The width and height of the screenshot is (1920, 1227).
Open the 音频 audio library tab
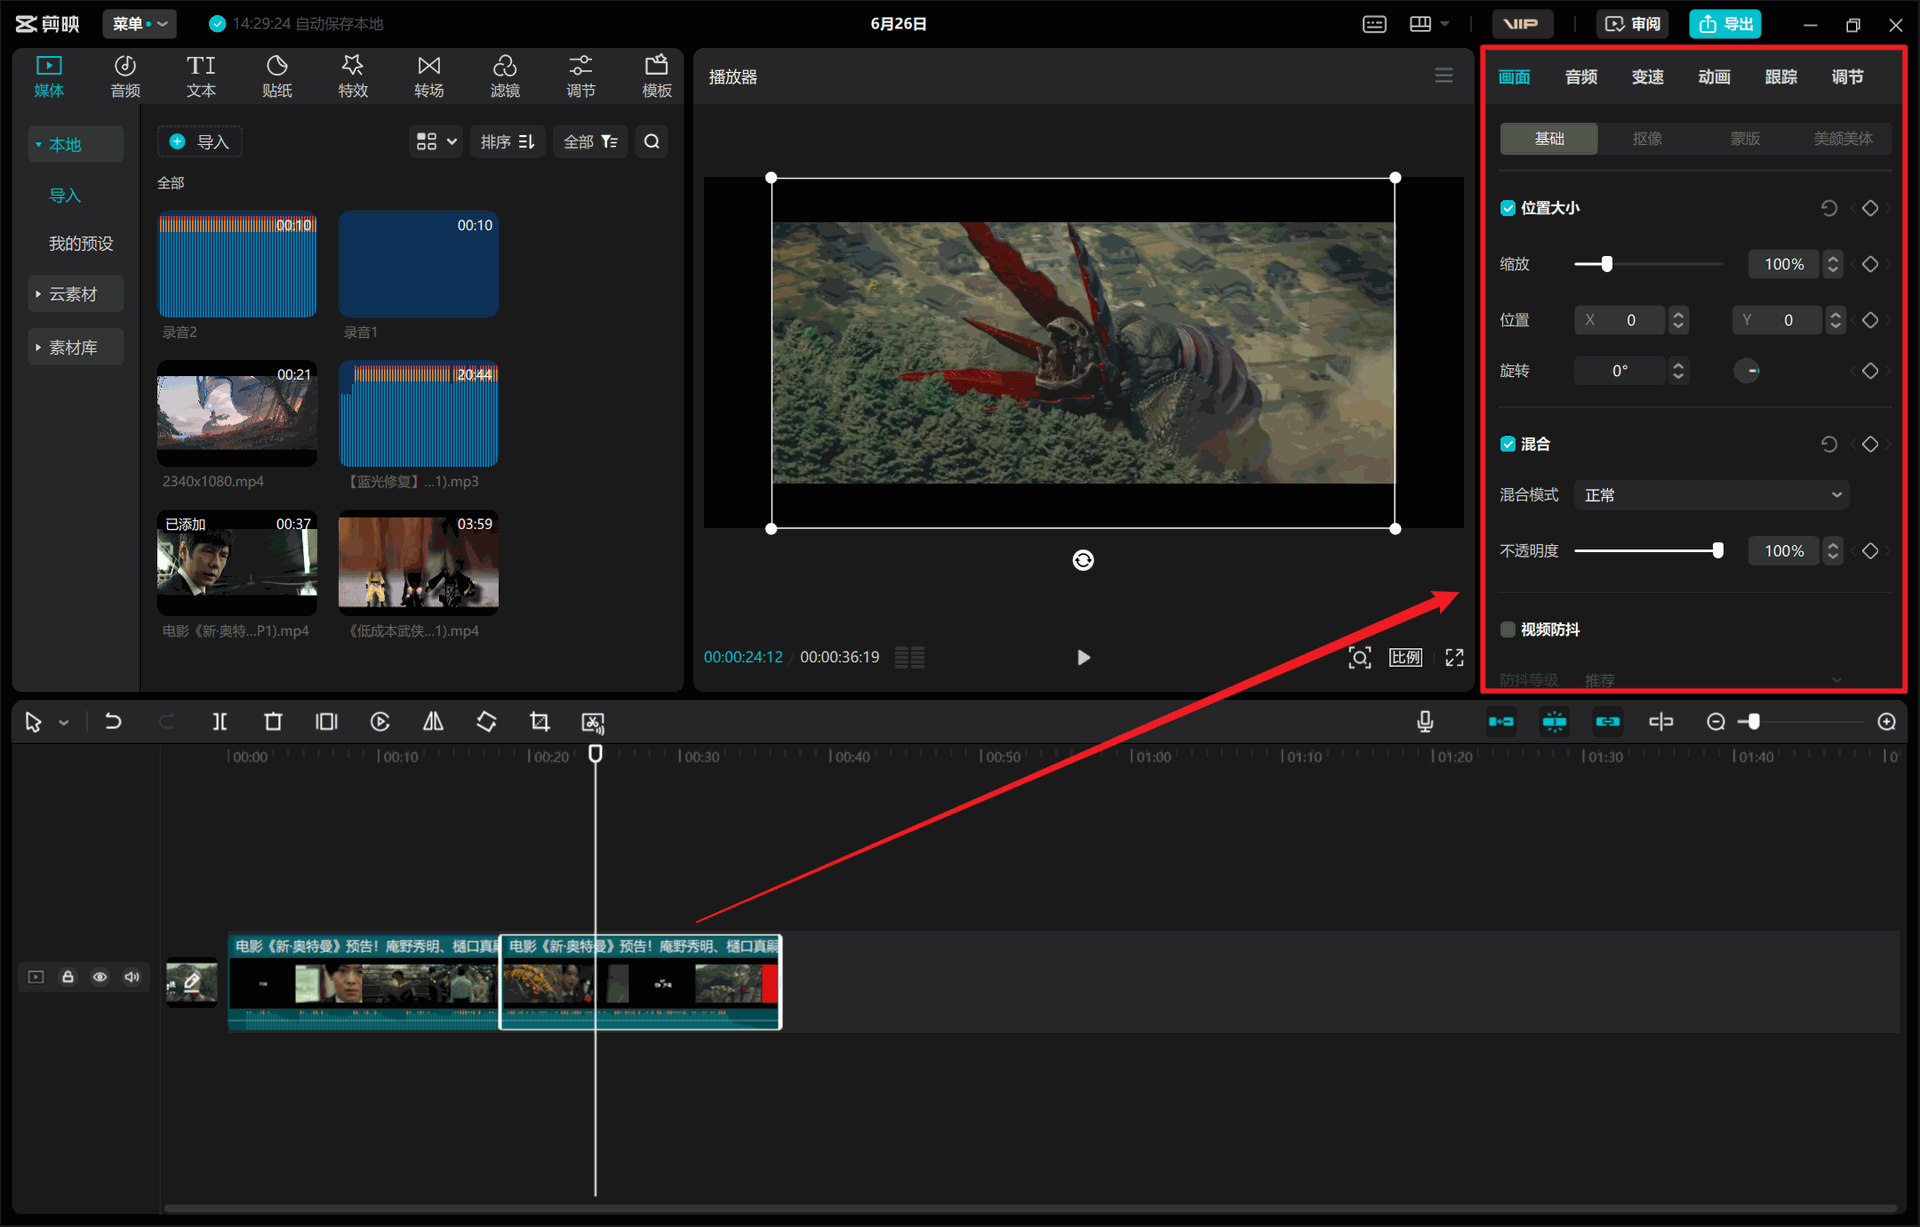(x=125, y=76)
